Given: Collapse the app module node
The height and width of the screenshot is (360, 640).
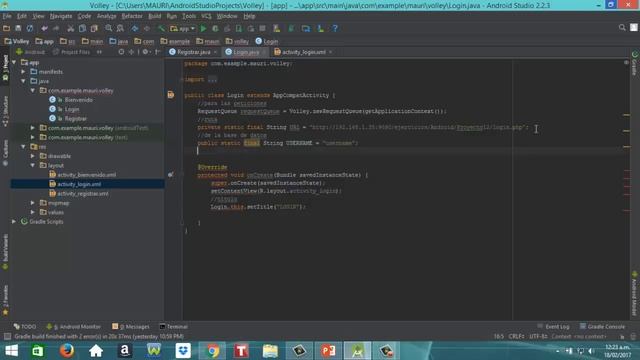Looking at the screenshot, I should (14, 62).
